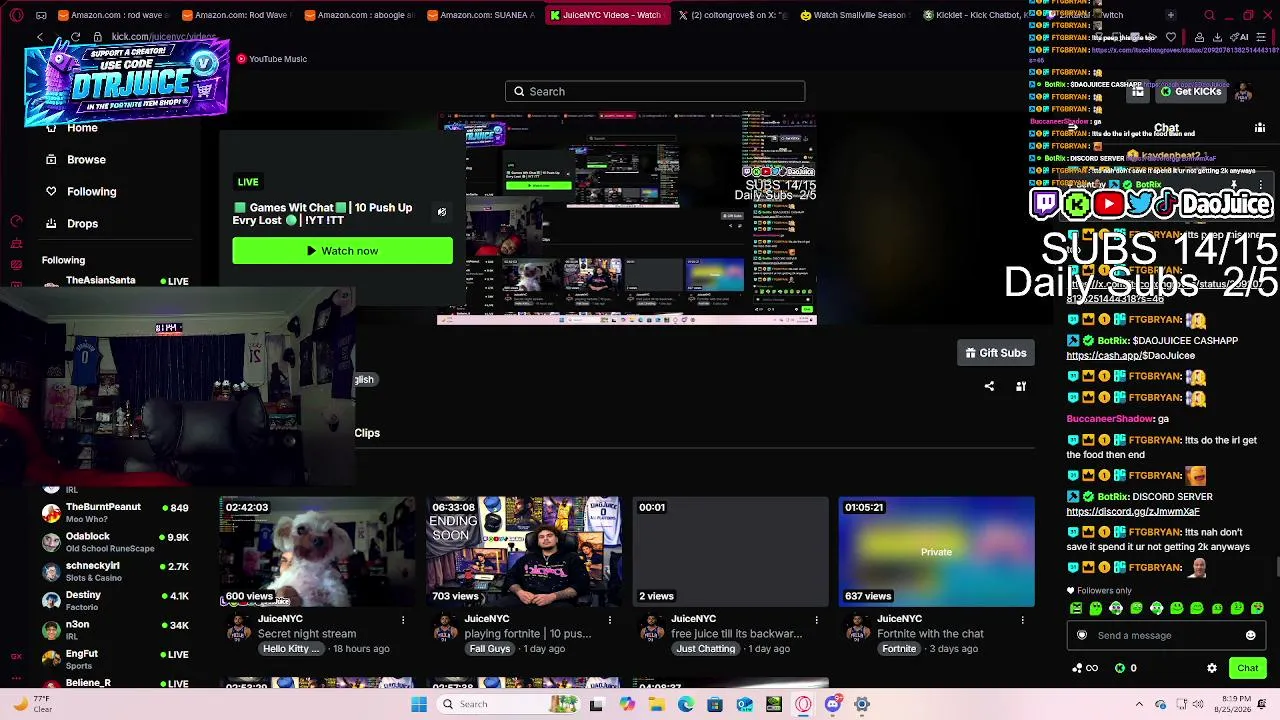Open Settings gear on the taskbar
1280x720 pixels.
861,704
